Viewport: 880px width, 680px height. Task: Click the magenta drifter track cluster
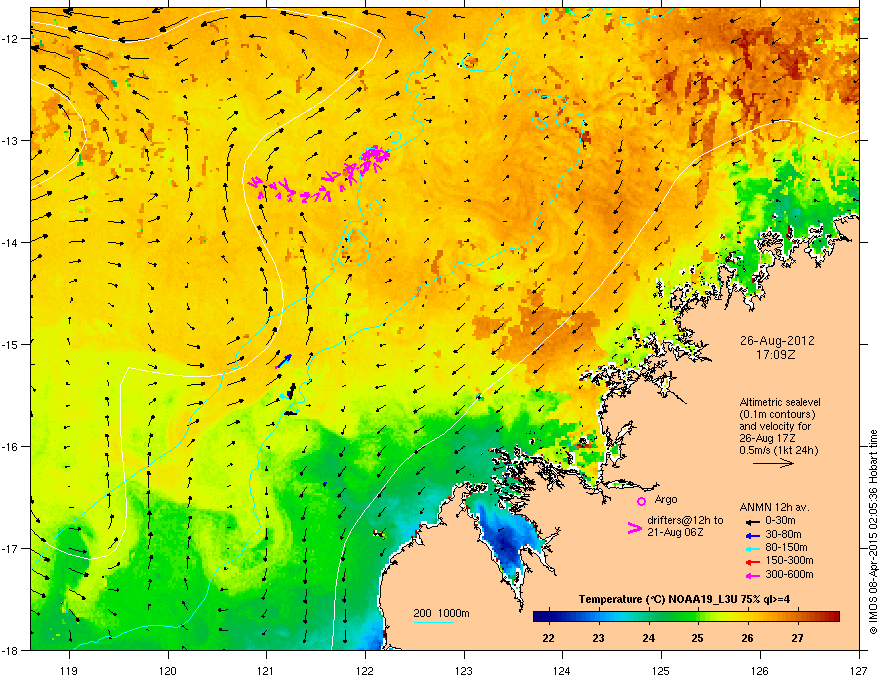point(320,175)
